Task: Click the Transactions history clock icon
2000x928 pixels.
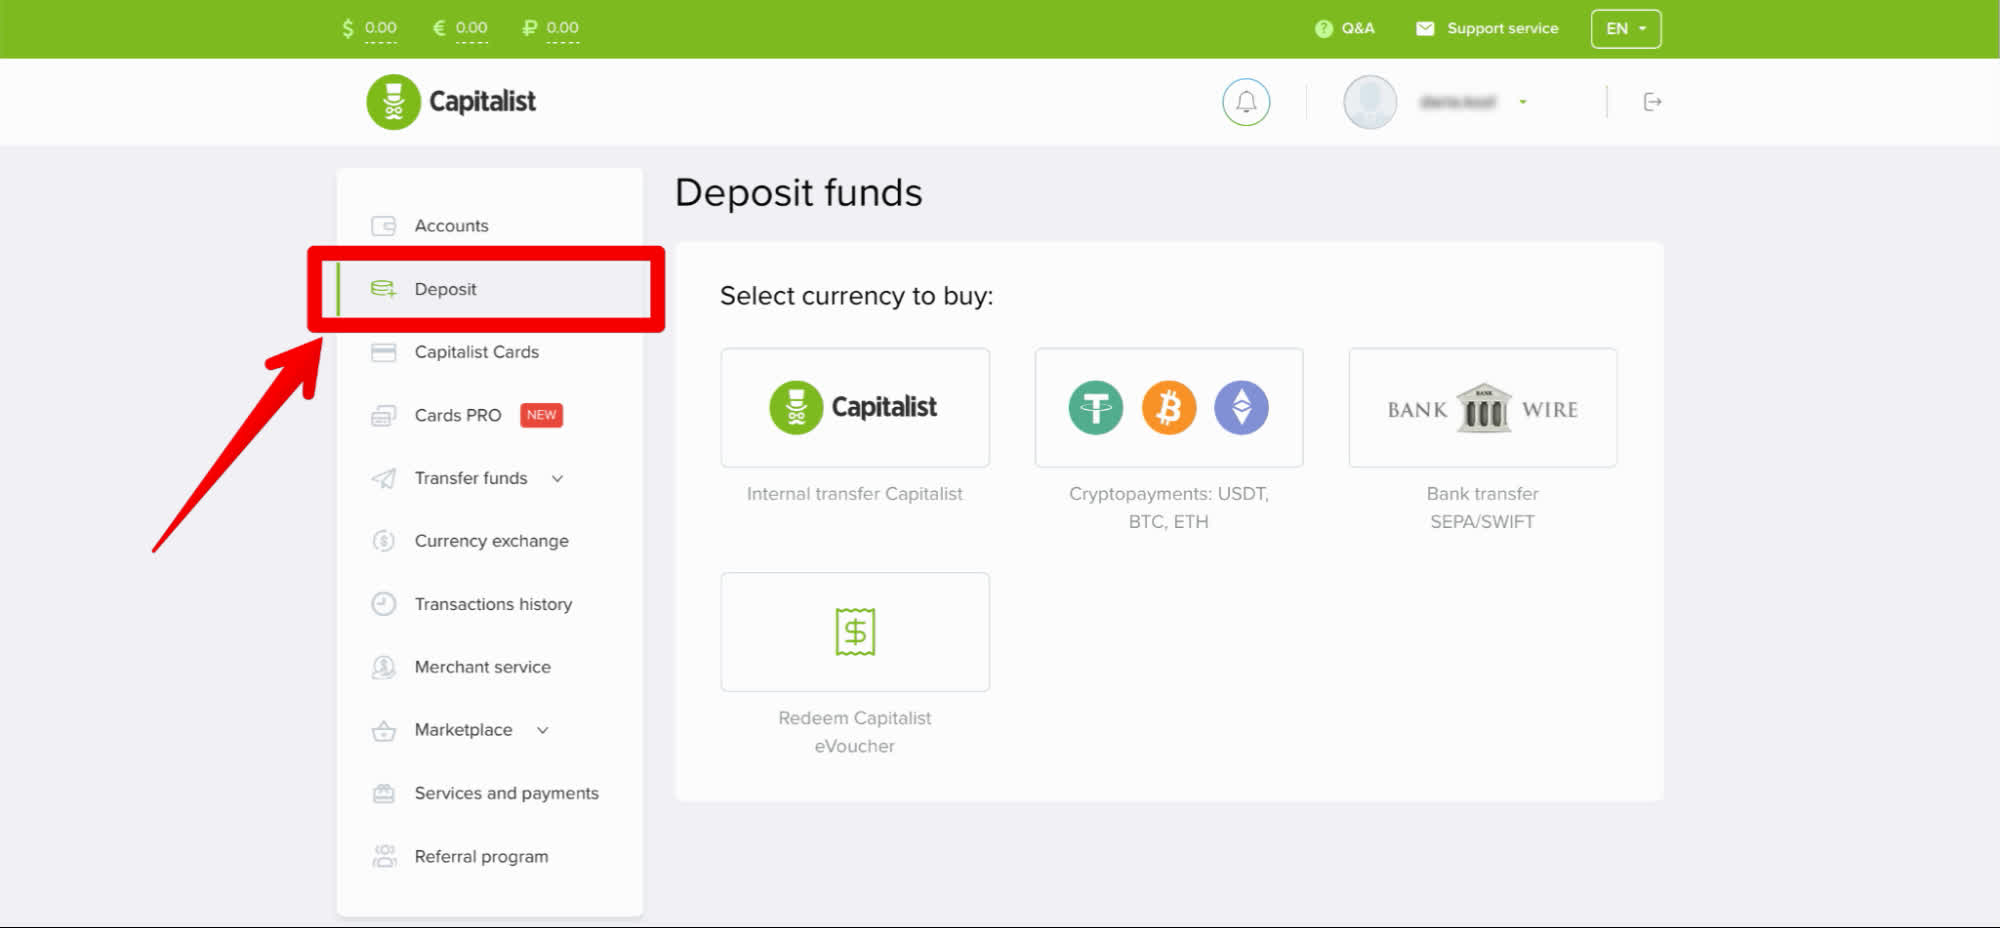Action: 383,604
